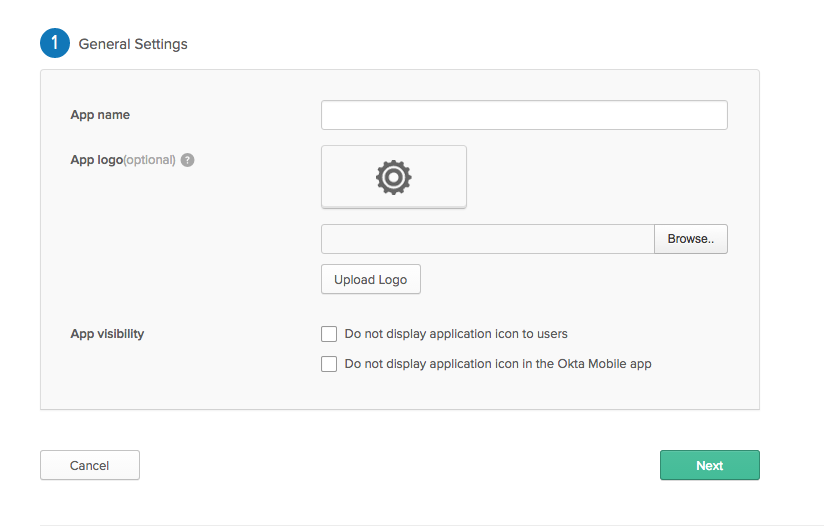Click the 'Do not display application icon to users' label text
The image size is (824, 526).
(456, 334)
